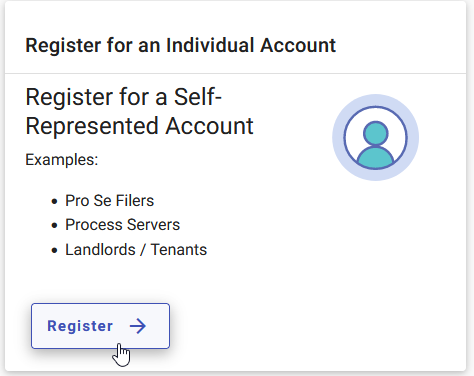Click the right arrow icon inside Register button

[138, 326]
